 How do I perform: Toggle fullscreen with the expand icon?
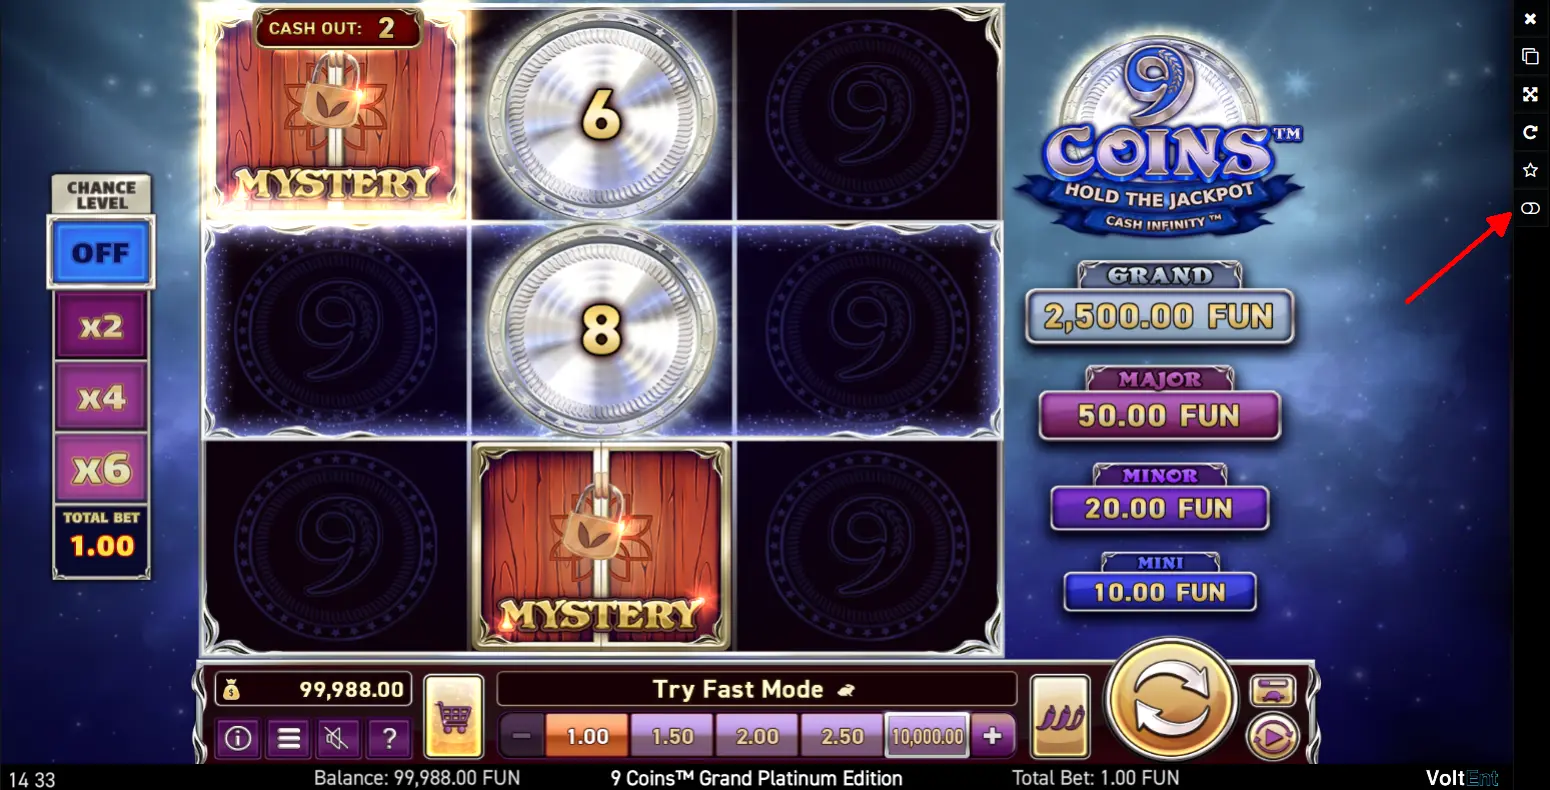tap(1530, 94)
